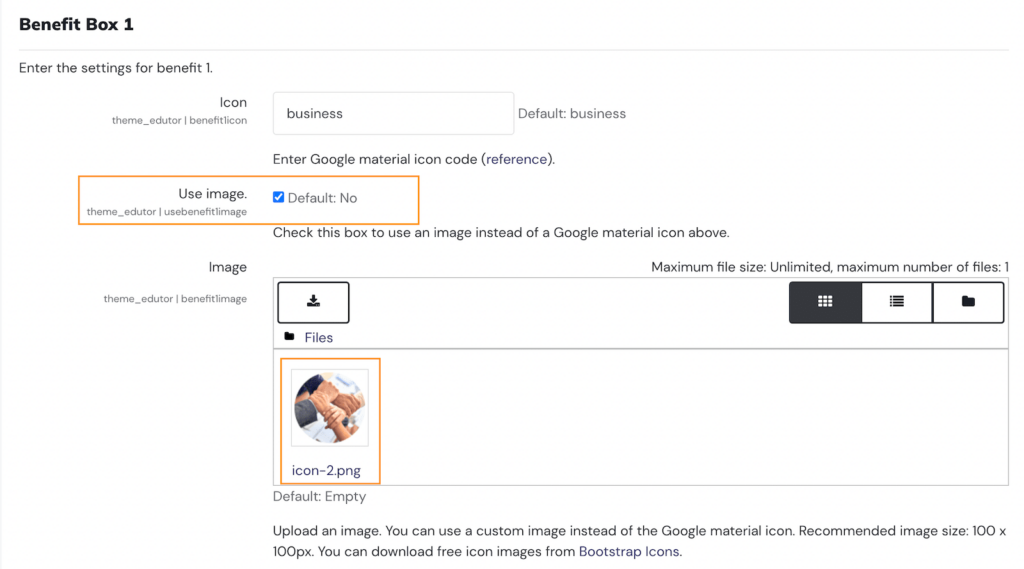This screenshot has height=569, width=1024.
Task: Click the 'Default: Empty' text
Action: tap(319, 496)
